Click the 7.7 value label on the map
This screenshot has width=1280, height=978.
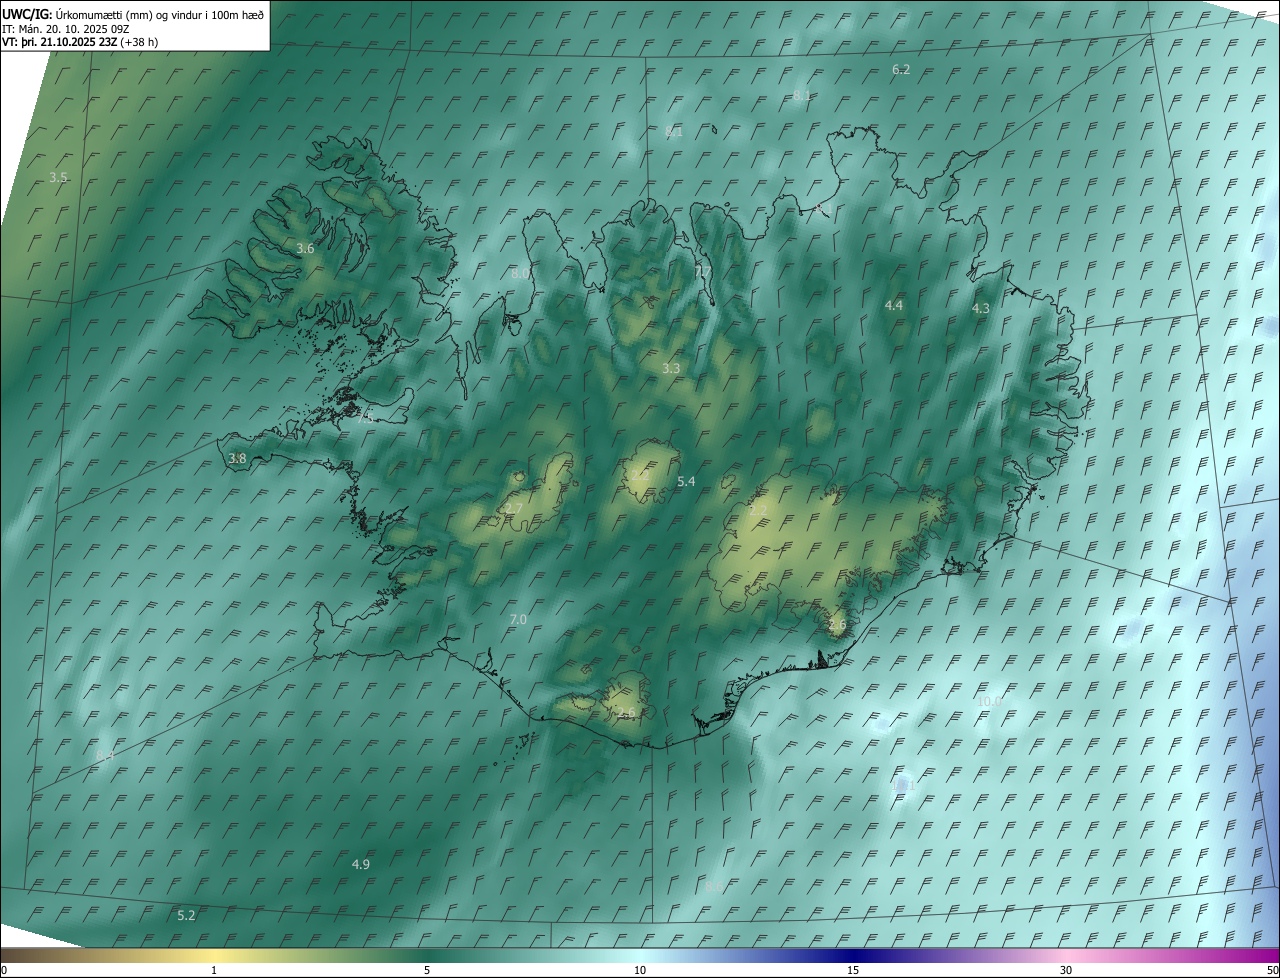[703, 271]
